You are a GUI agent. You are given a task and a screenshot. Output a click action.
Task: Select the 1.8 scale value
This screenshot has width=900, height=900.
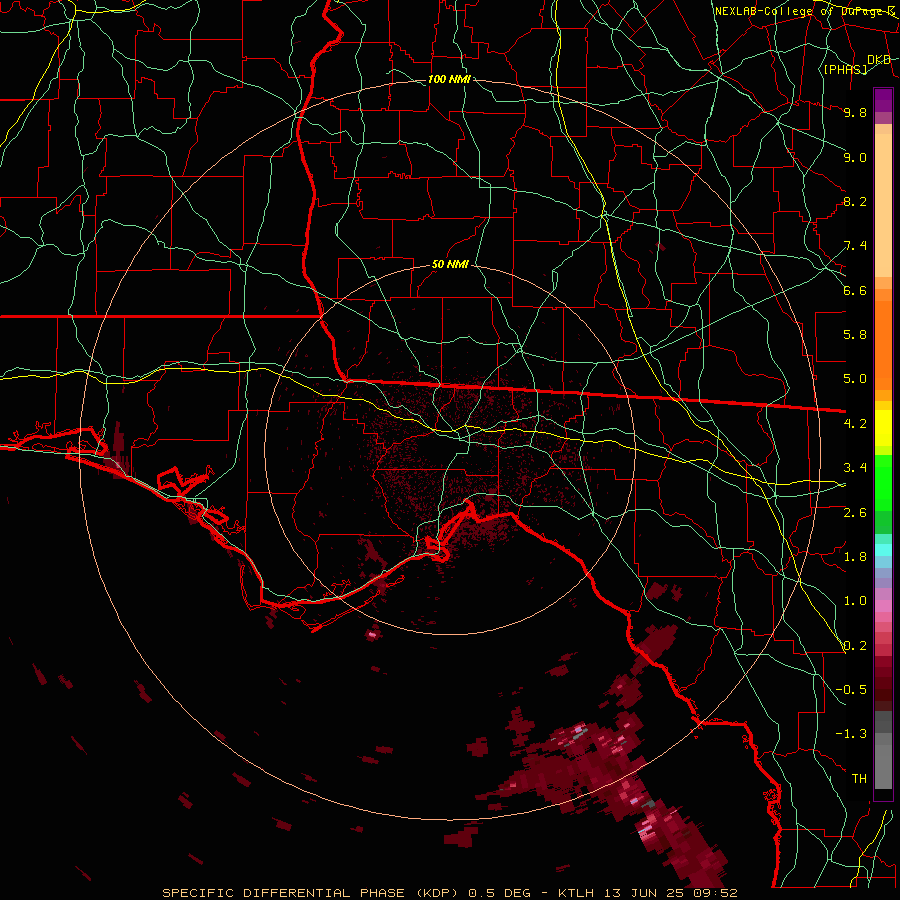(855, 557)
